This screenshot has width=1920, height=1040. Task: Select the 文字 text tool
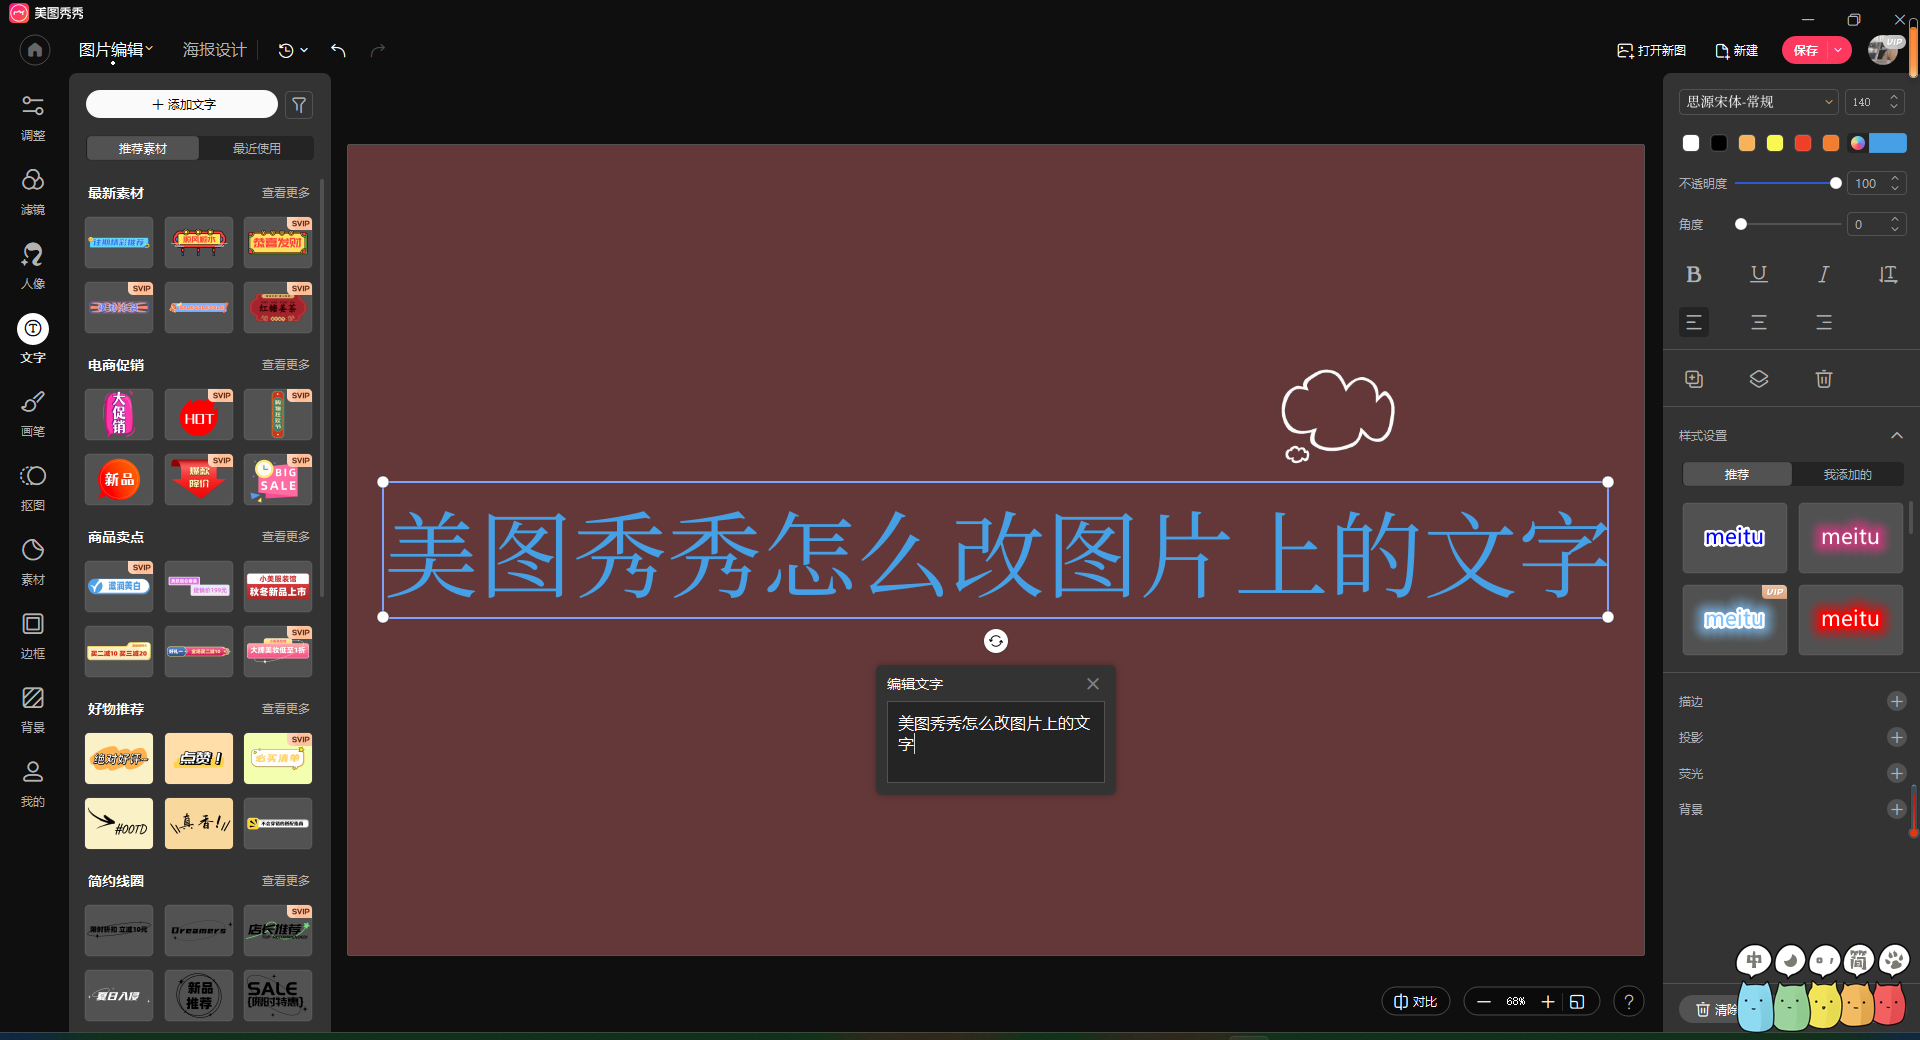coord(33,339)
